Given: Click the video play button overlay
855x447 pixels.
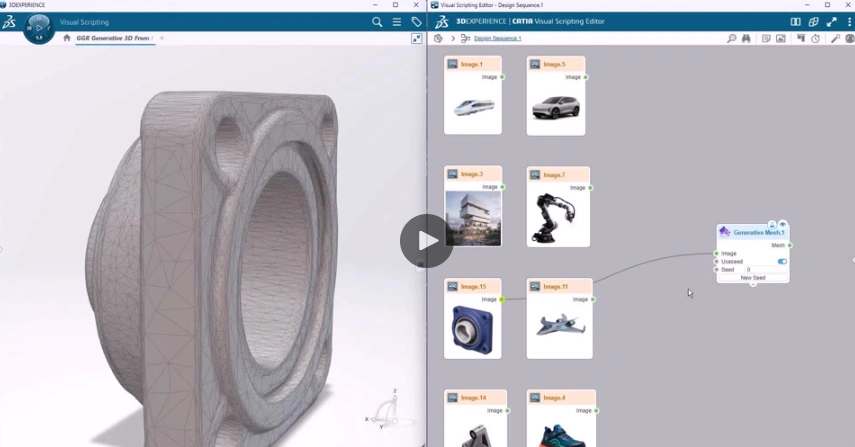Looking at the screenshot, I should 426,240.
